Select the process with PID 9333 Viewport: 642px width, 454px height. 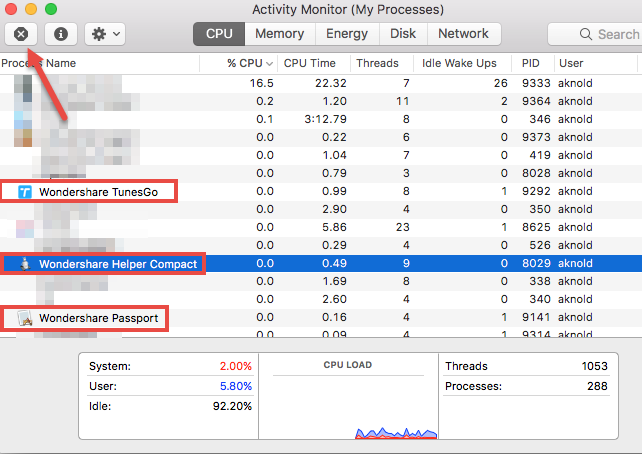[321, 83]
